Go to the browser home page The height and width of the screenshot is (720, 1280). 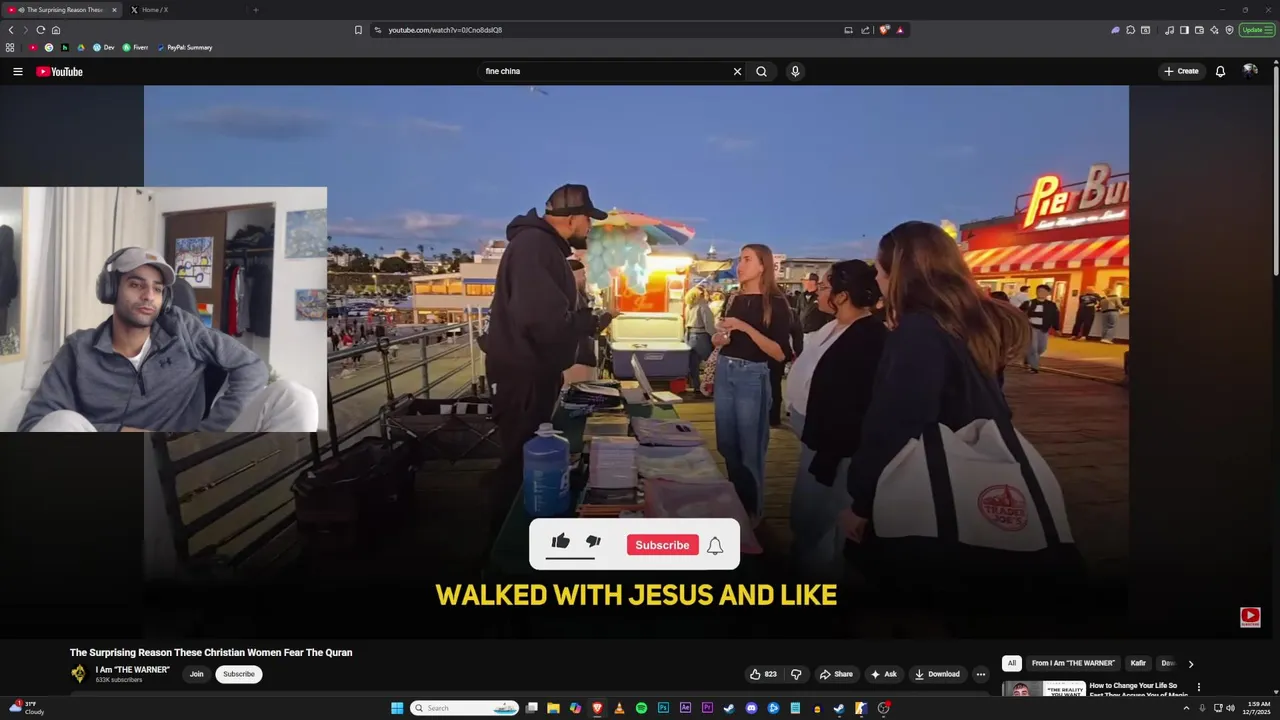[56, 30]
